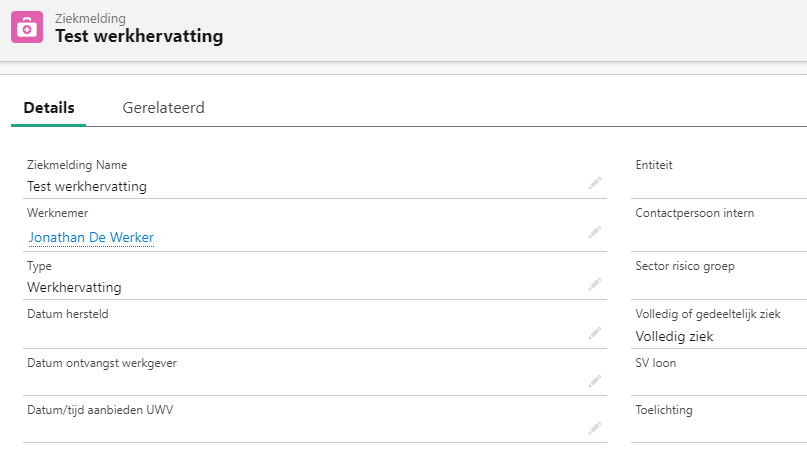Image resolution: width=807 pixels, height=450 pixels.
Task: Click pencil icon for Datum/tijd aanbieden UWV
Action: pos(595,428)
